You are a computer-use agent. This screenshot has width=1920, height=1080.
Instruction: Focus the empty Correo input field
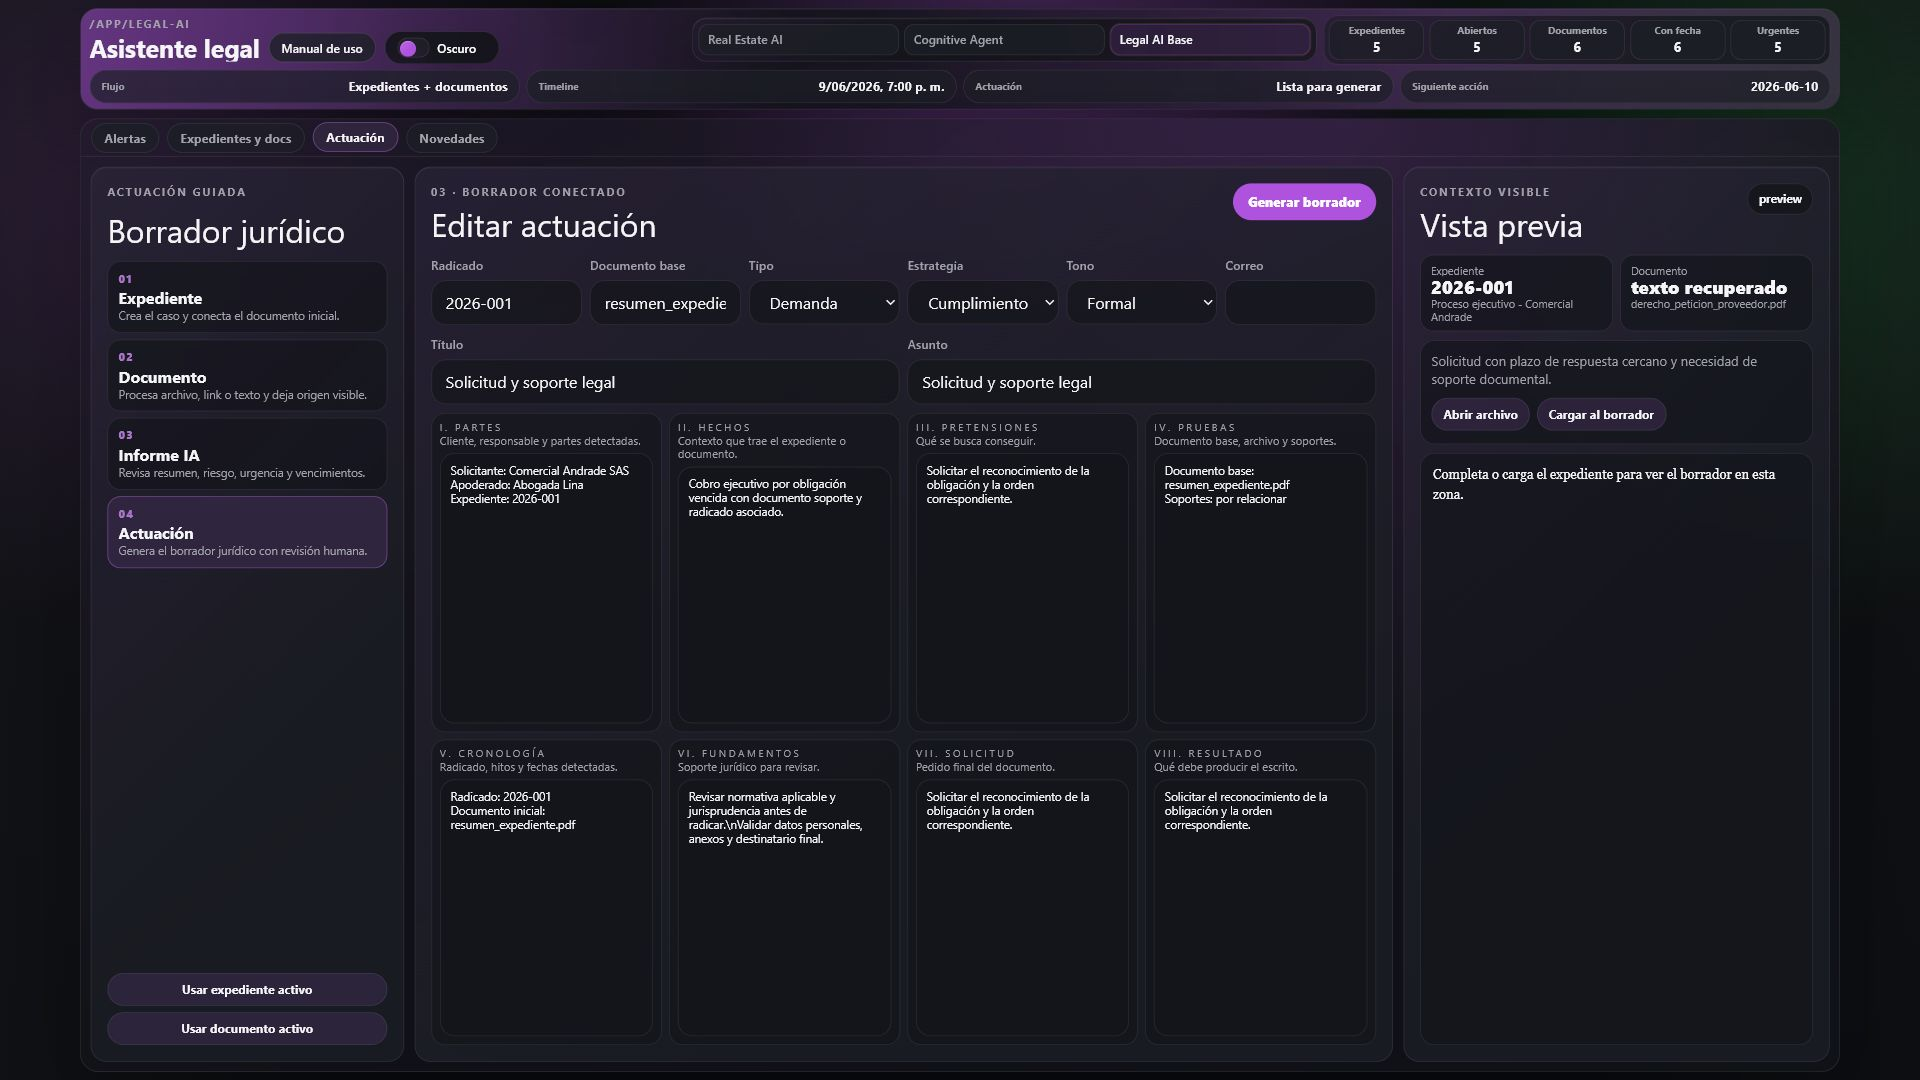[1300, 302]
